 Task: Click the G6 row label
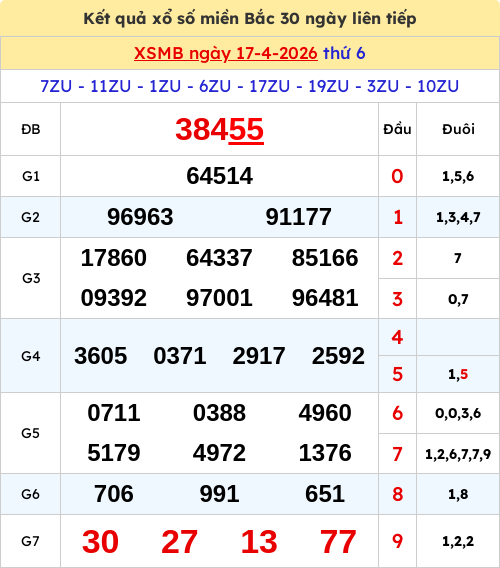[31, 494]
